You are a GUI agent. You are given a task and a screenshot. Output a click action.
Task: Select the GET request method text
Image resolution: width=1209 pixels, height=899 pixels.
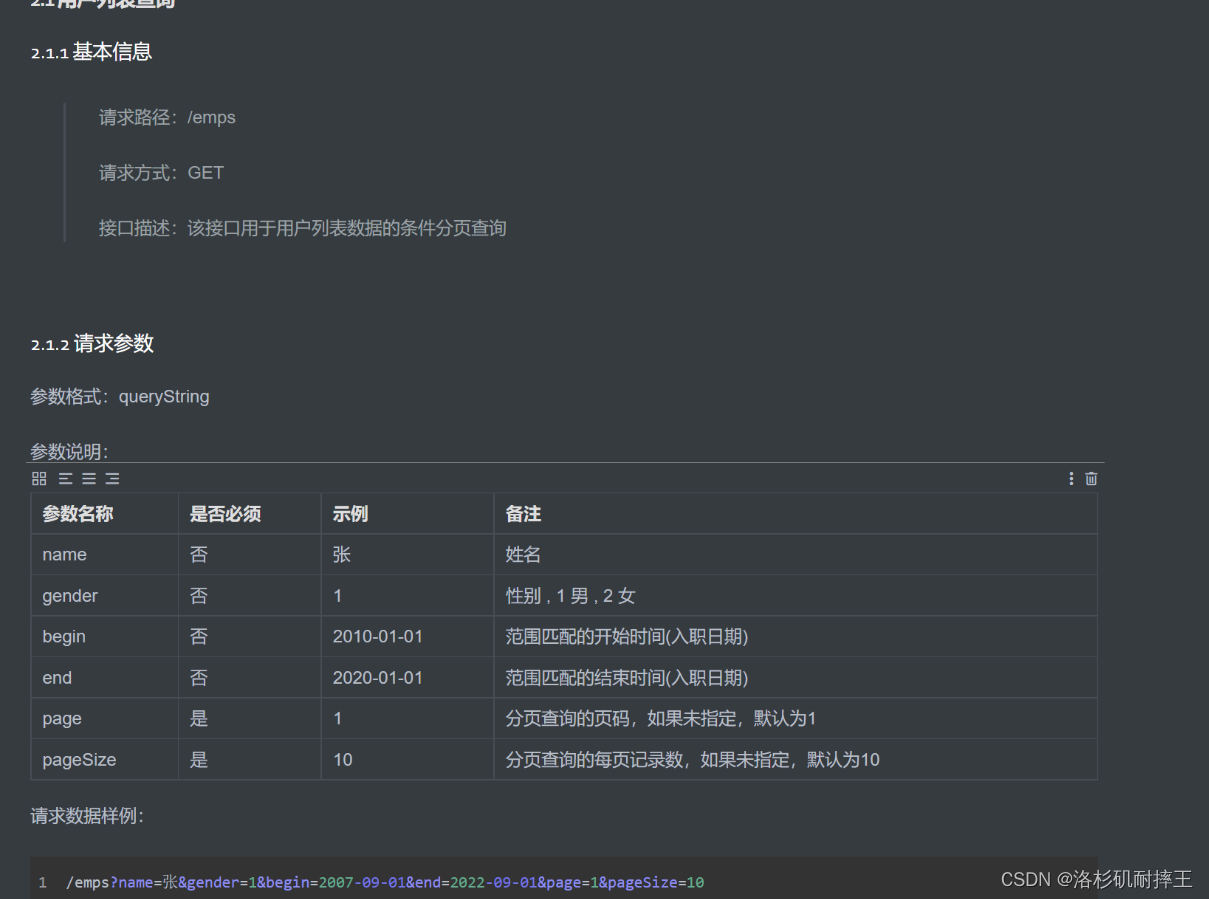click(x=205, y=172)
